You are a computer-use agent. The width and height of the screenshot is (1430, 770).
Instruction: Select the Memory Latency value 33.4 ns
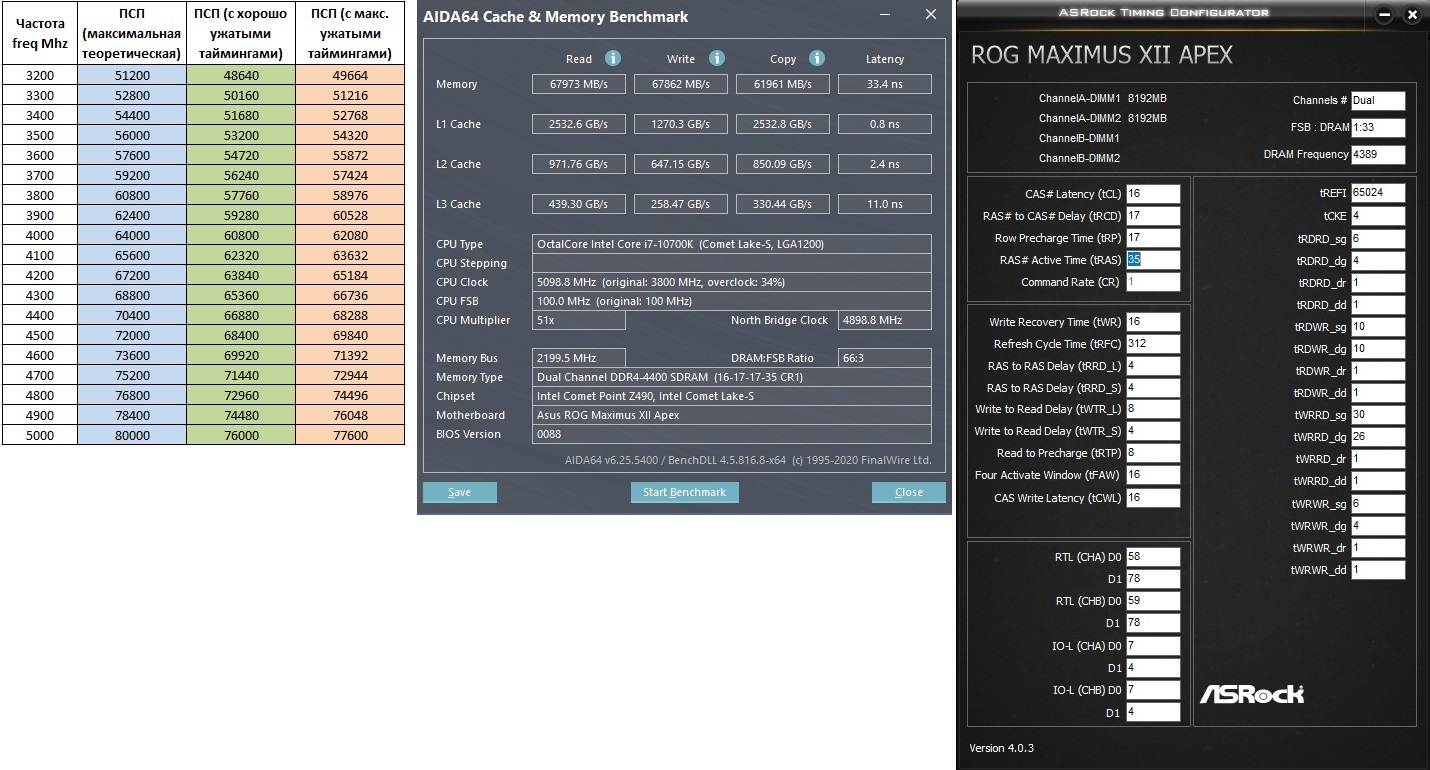[885, 84]
